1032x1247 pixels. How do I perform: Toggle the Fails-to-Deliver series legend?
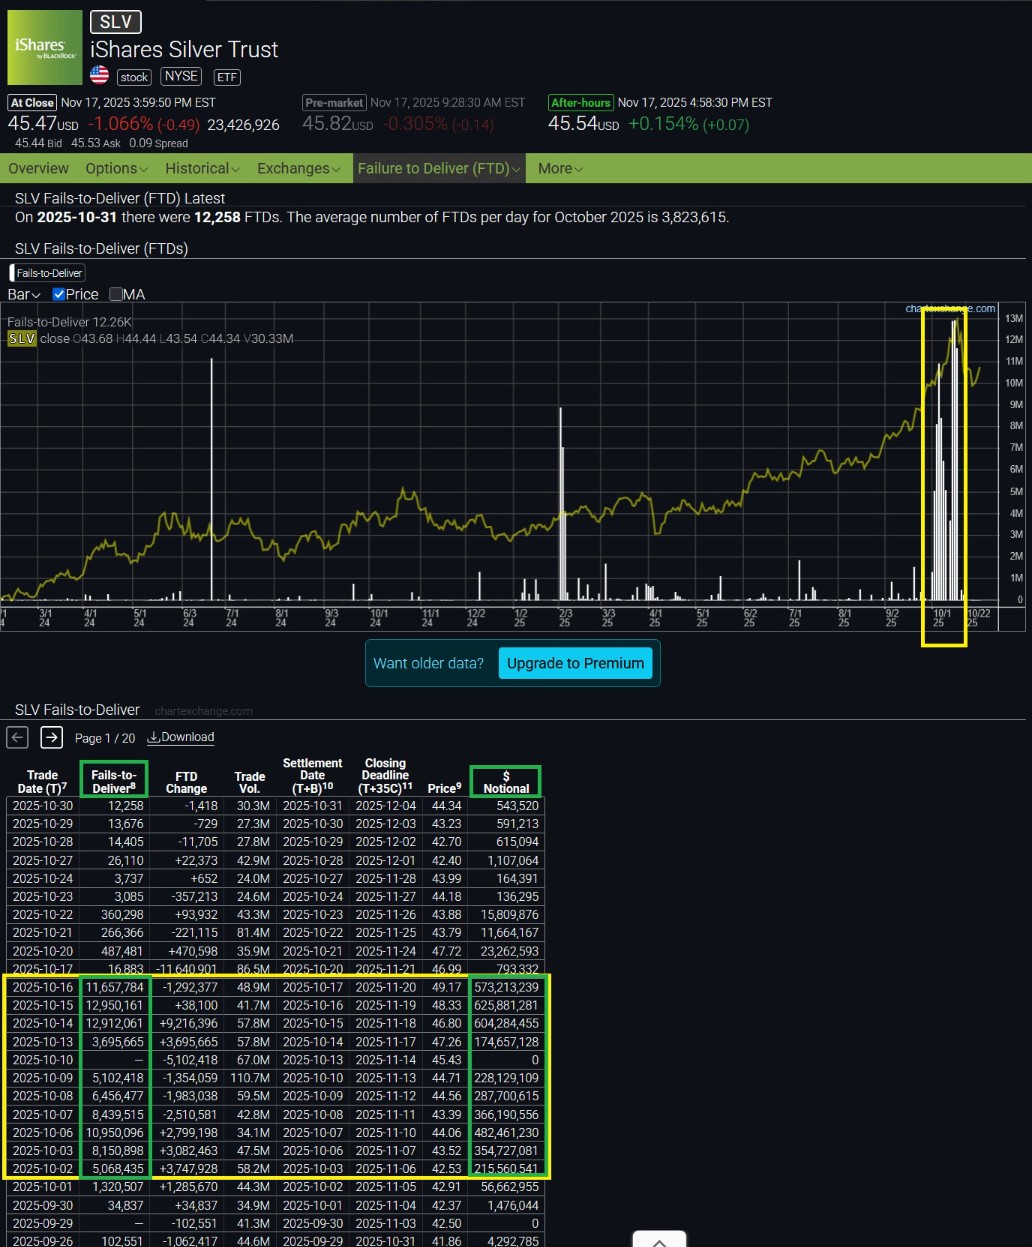click(48, 273)
